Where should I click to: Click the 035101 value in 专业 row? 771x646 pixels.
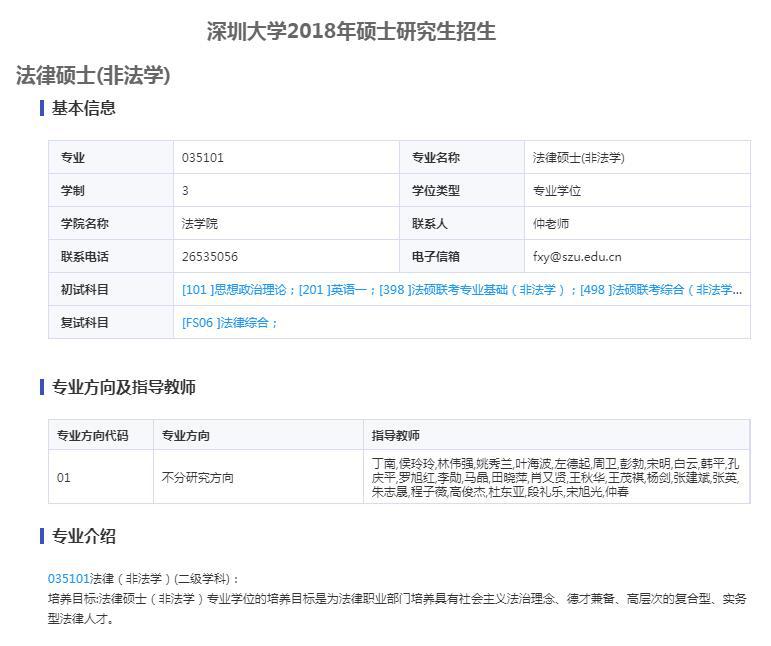pyautogui.click(x=203, y=158)
